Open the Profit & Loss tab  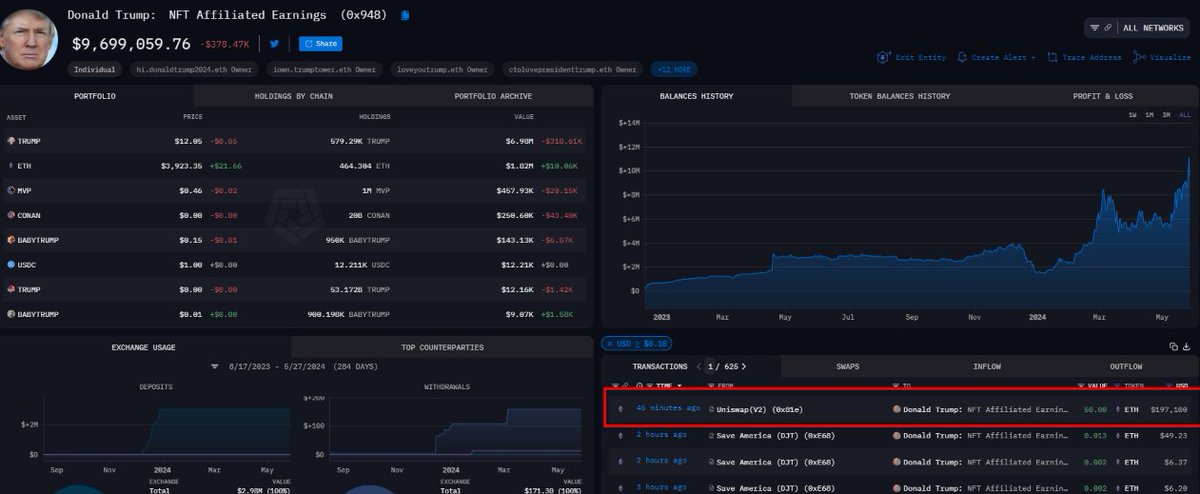1103,96
